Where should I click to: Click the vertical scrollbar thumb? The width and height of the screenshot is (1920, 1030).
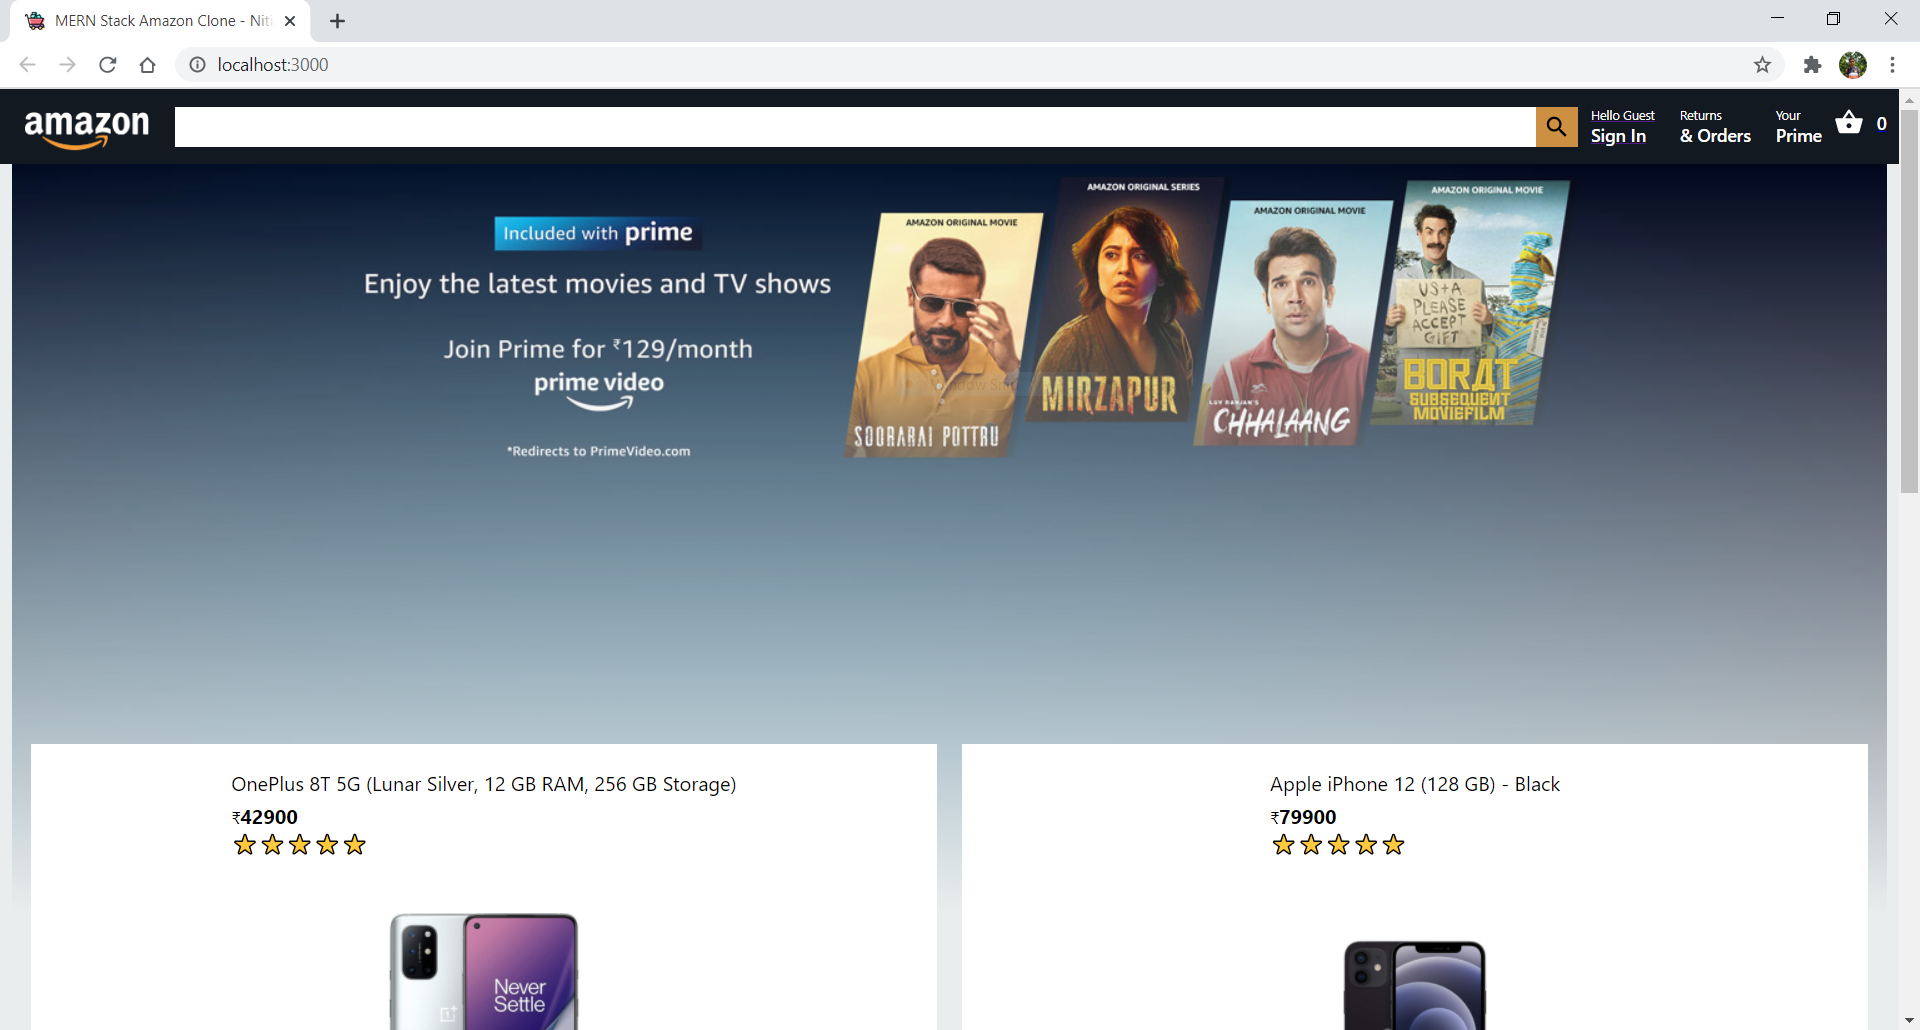[x=1909, y=301]
